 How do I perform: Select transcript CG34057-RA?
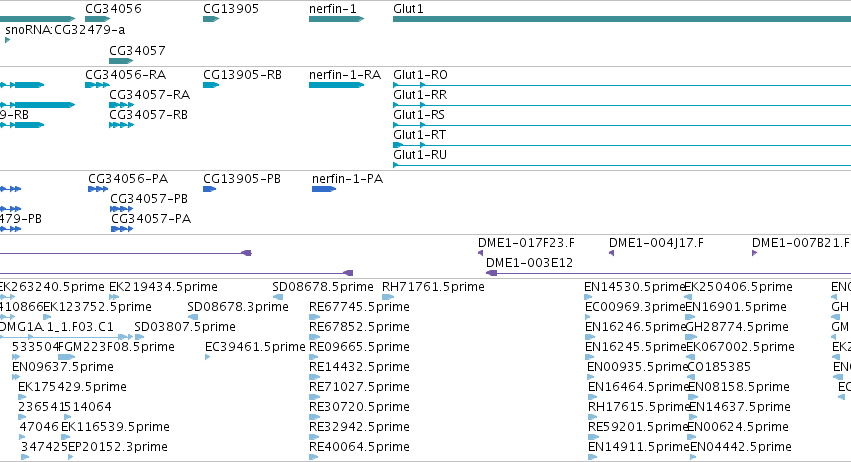(x=149, y=94)
